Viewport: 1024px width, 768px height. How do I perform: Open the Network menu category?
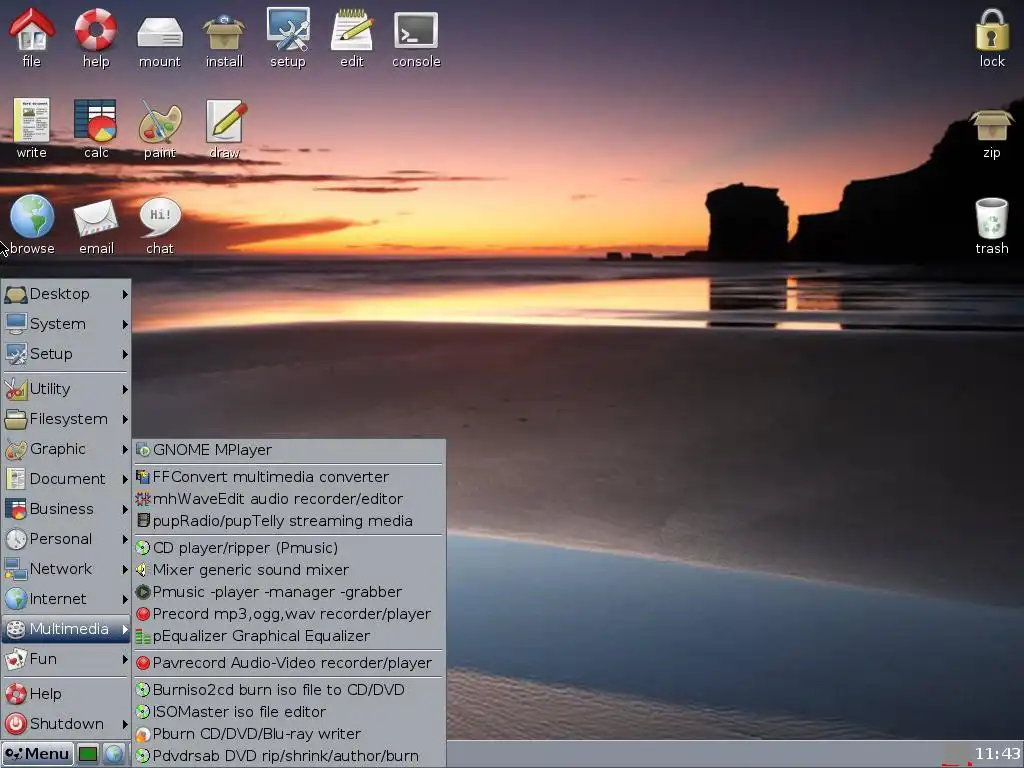(x=66, y=569)
